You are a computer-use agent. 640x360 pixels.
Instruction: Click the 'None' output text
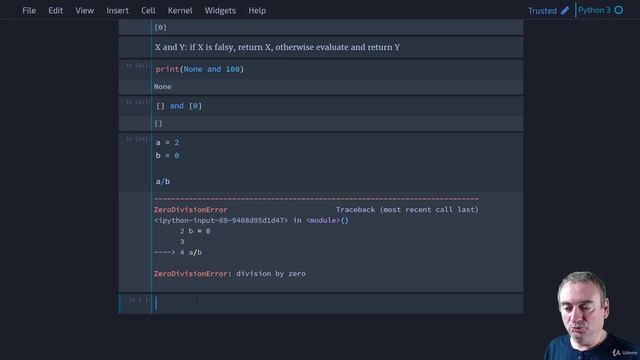coord(162,87)
